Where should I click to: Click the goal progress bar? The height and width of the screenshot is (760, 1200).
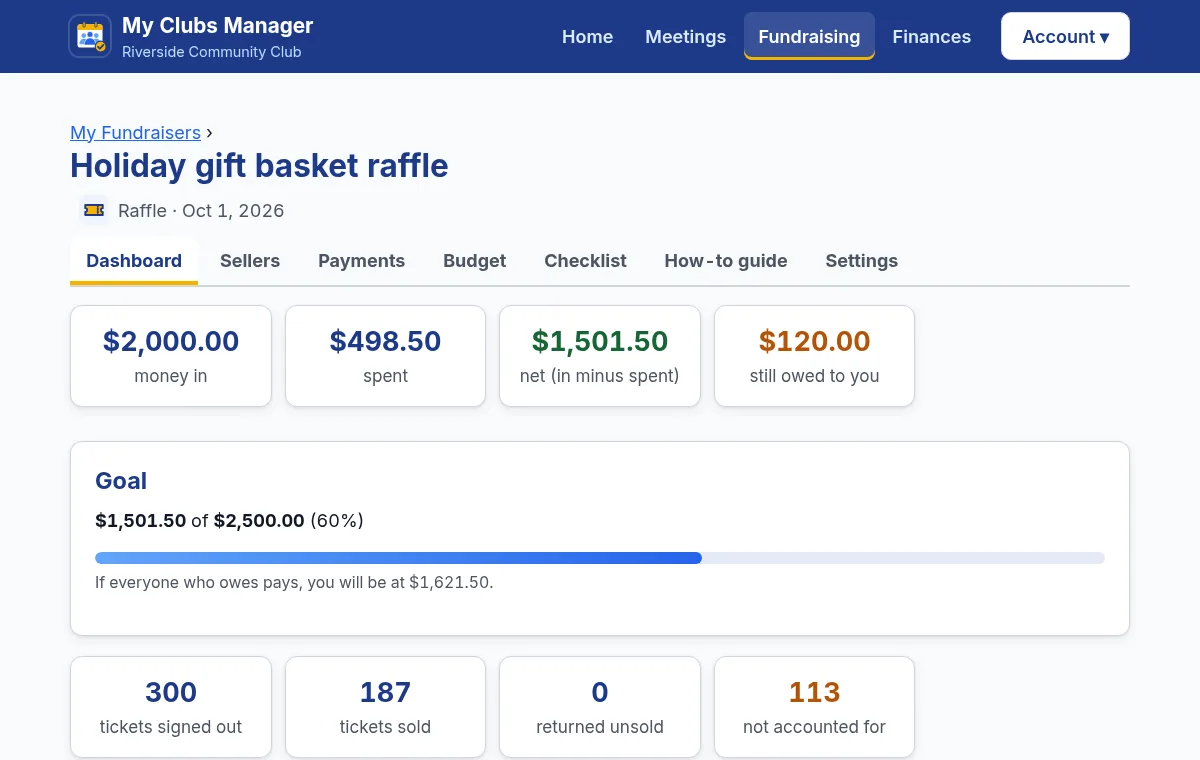pos(600,558)
